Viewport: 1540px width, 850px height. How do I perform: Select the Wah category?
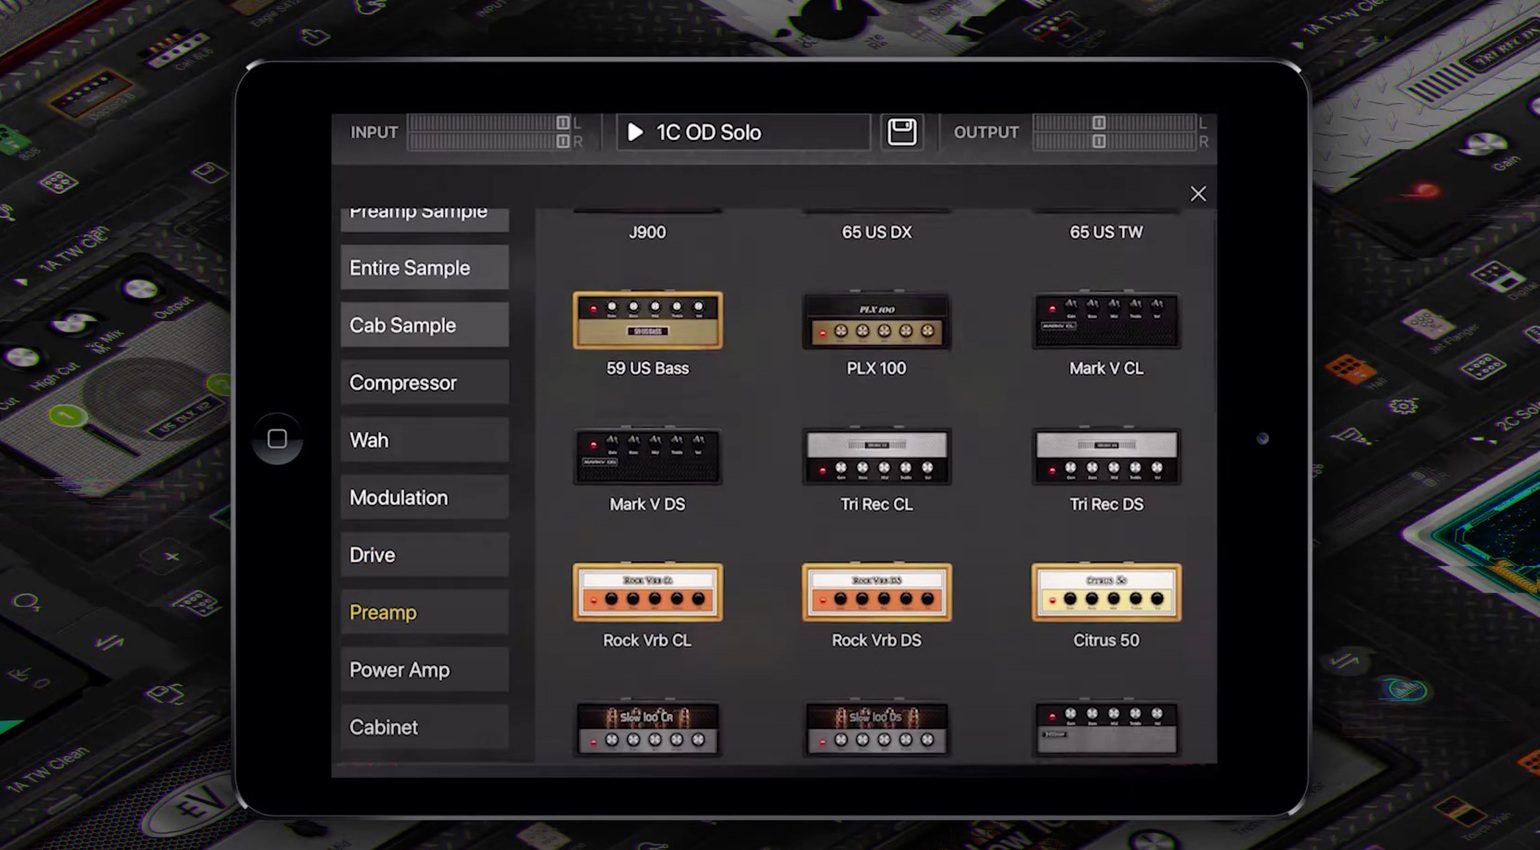[x=424, y=440]
